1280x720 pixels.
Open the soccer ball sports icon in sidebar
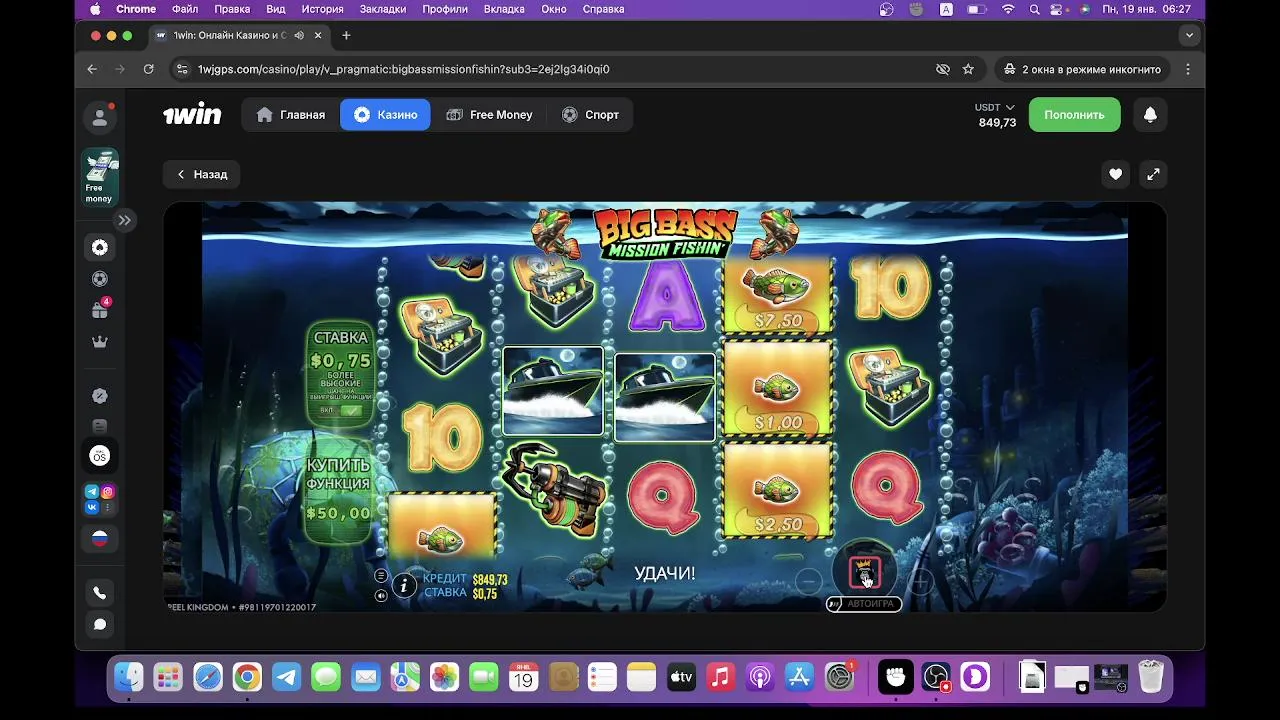(x=100, y=279)
